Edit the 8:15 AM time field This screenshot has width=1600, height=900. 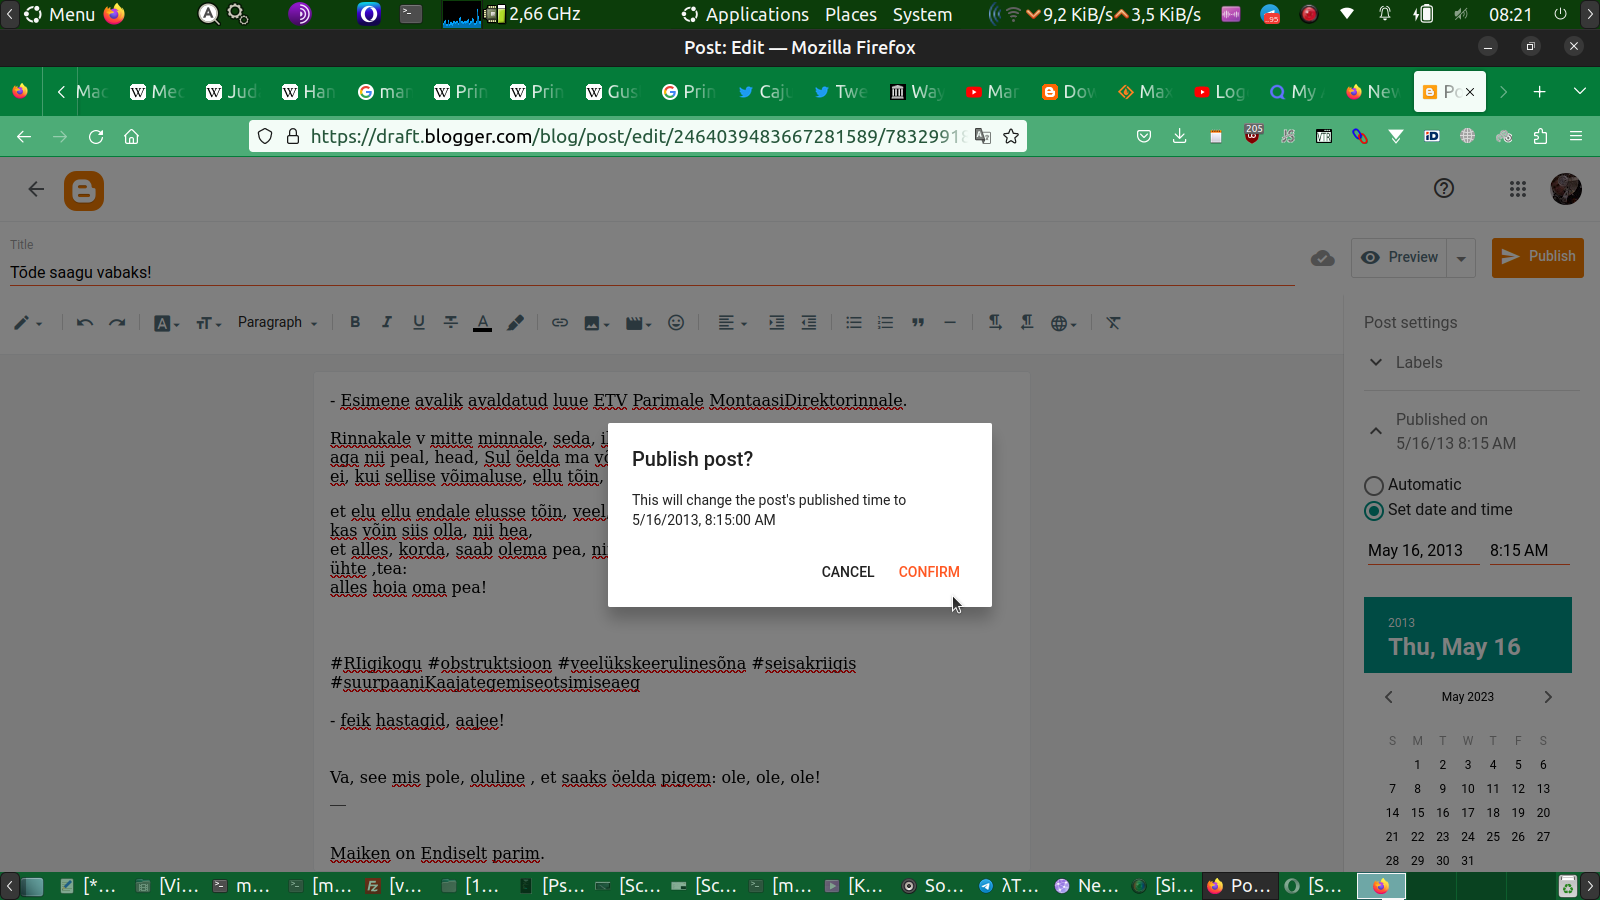[1529, 551]
